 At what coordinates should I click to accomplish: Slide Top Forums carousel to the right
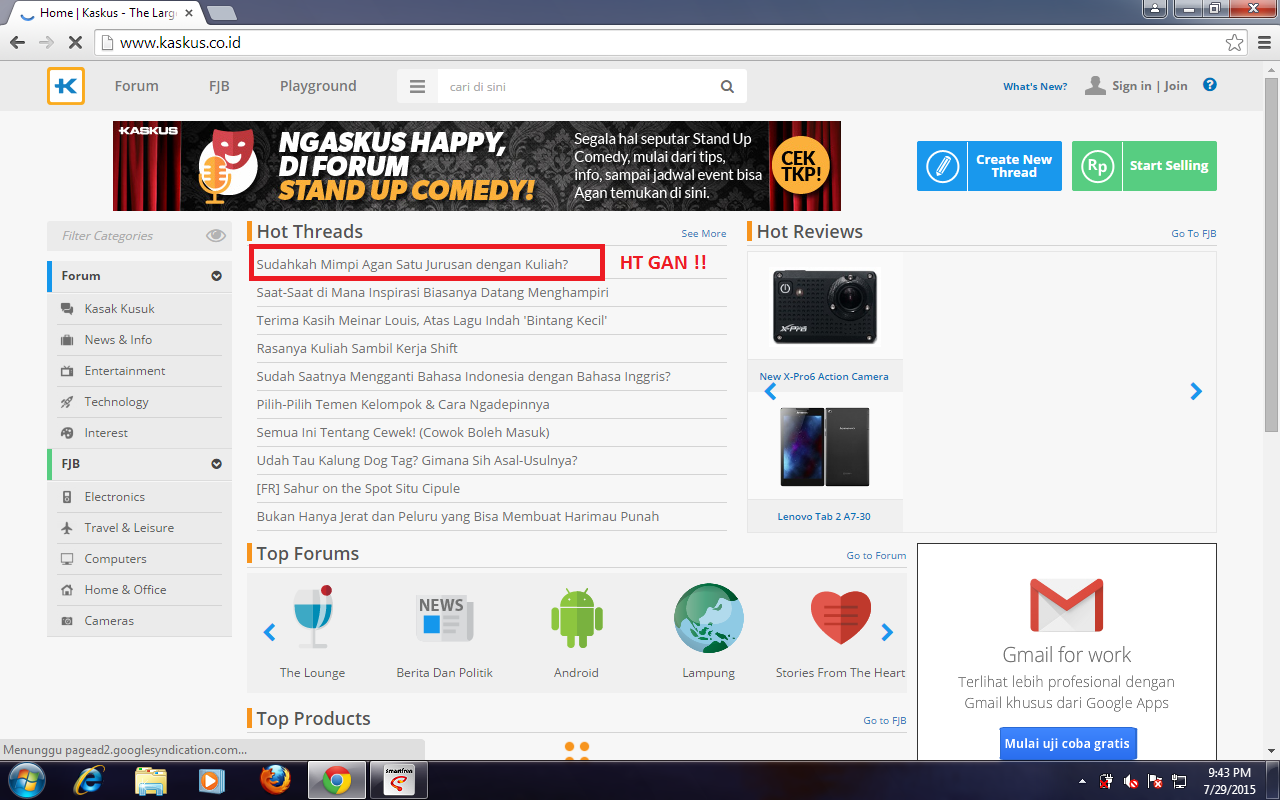pyautogui.click(x=886, y=632)
